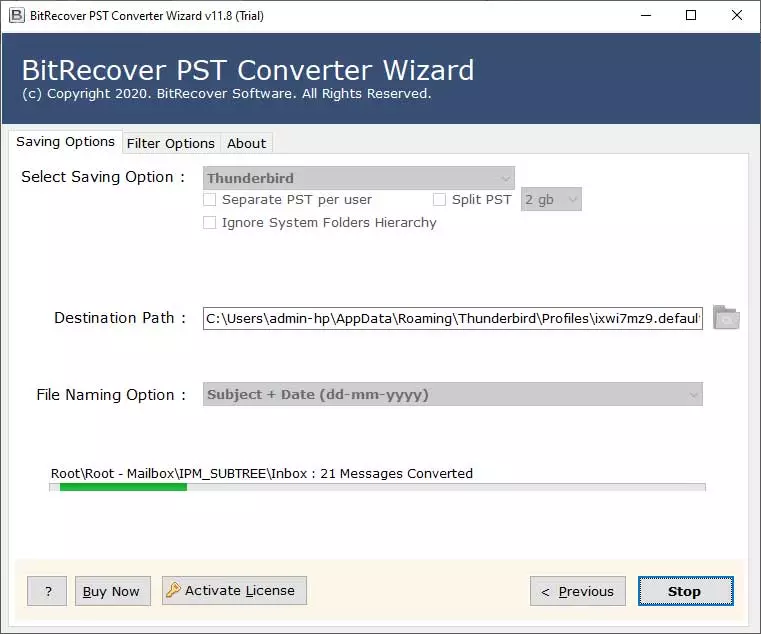This screenshot has height=634, width=761.
Task: Open the Thunderbird saving option dropdown
Action: (x=359, y=178)
